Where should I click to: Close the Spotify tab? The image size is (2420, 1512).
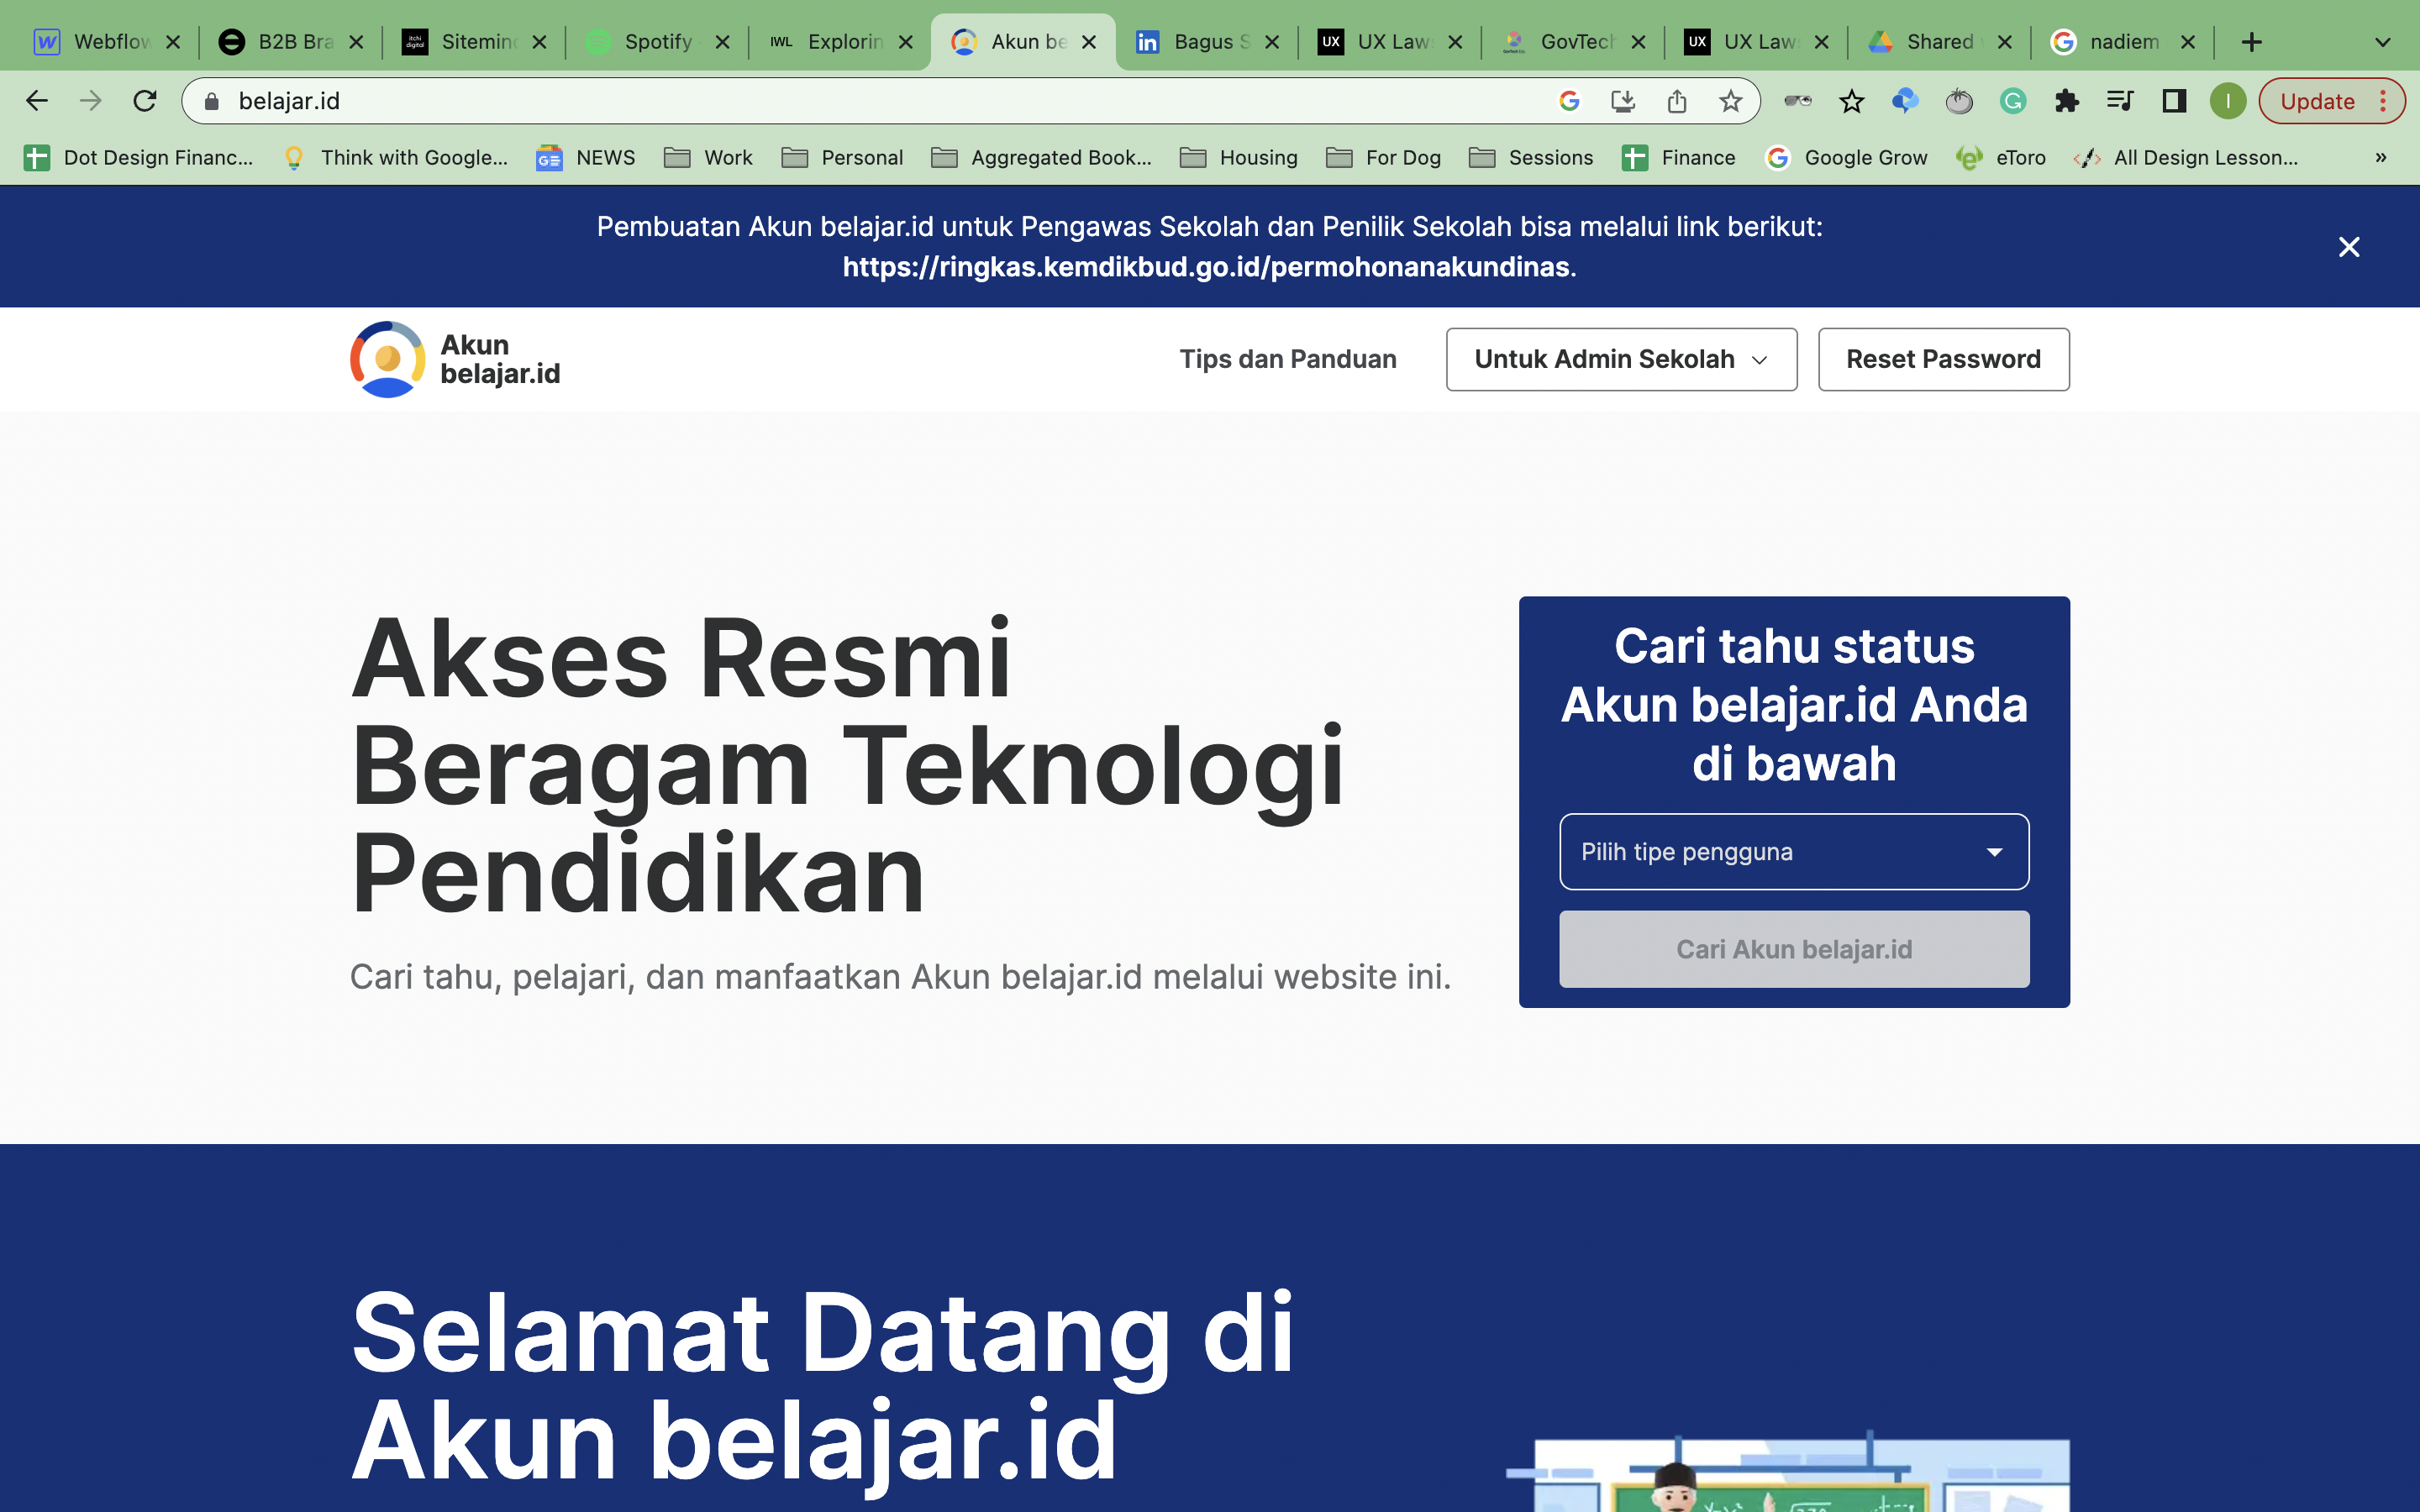click(722, 42)
